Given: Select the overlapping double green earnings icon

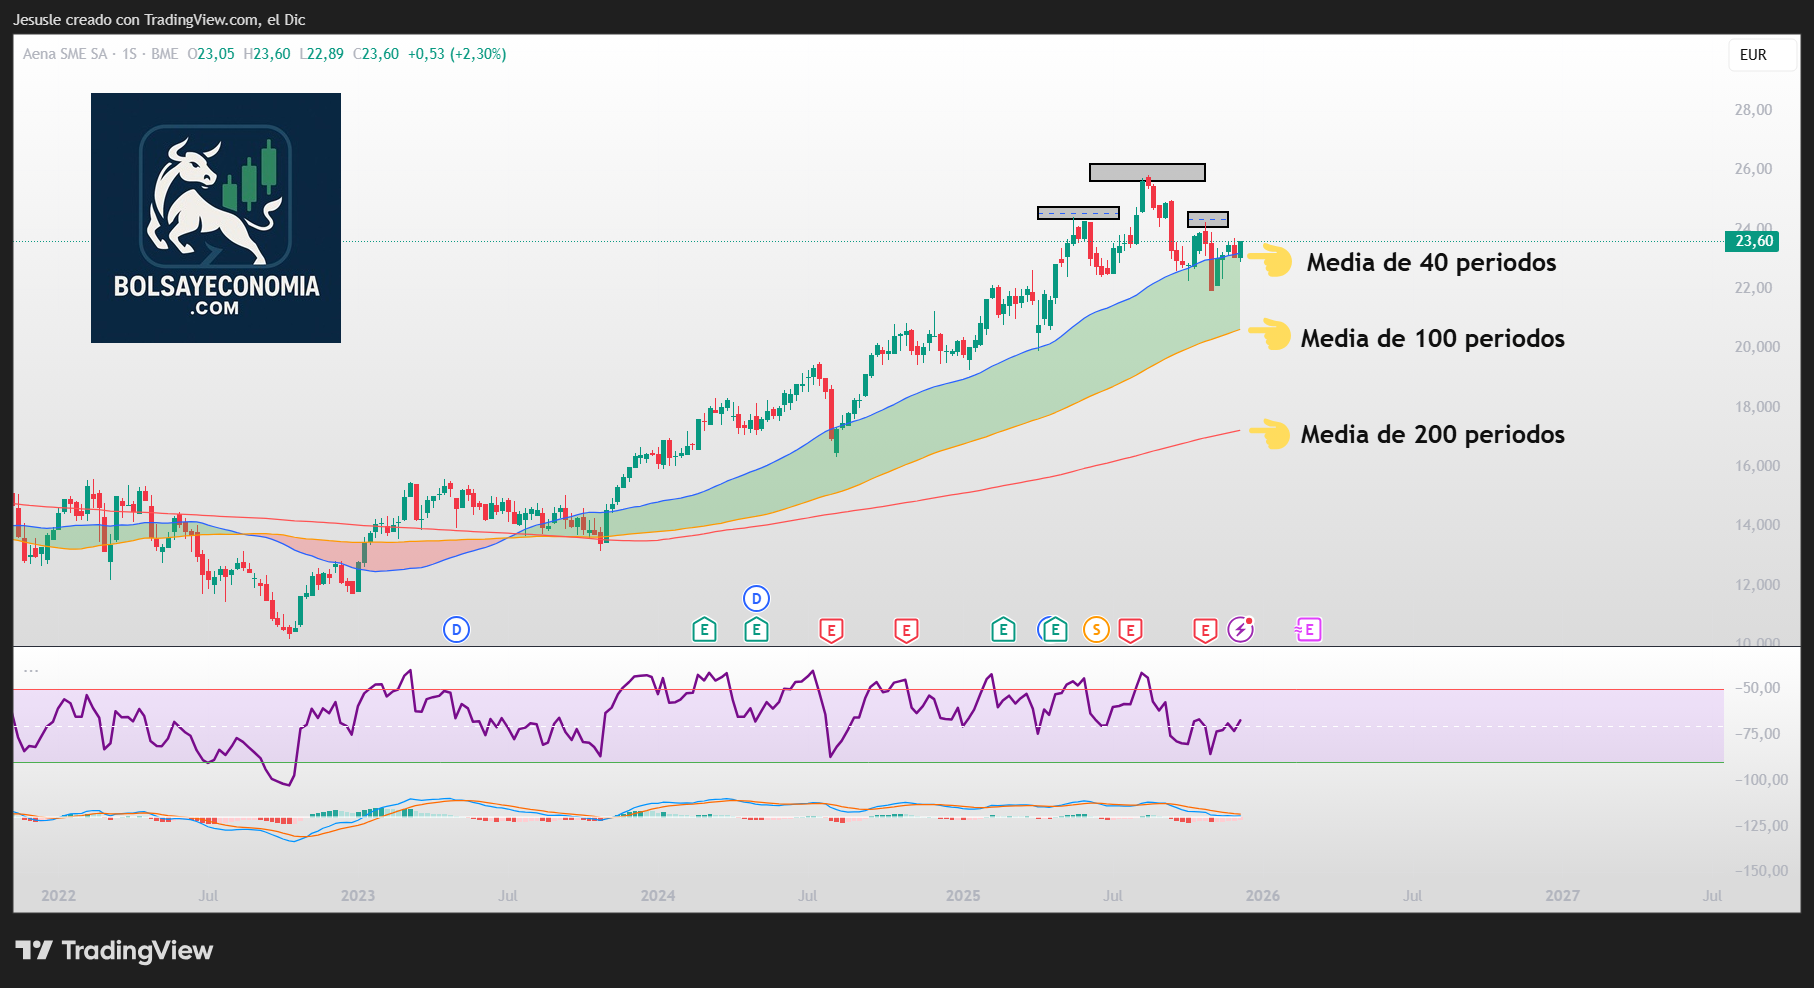Looking at the screenshot, I should 1054,630.
